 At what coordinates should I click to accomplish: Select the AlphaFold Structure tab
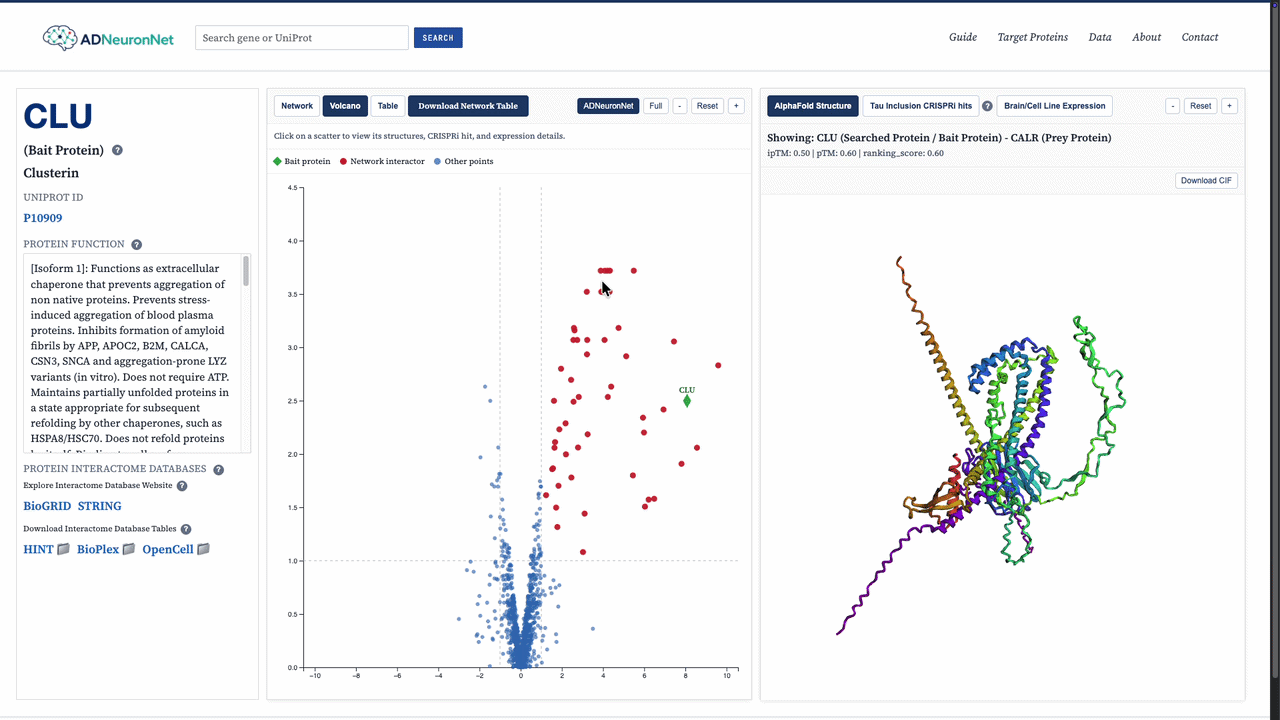click(x=813, y=106)
